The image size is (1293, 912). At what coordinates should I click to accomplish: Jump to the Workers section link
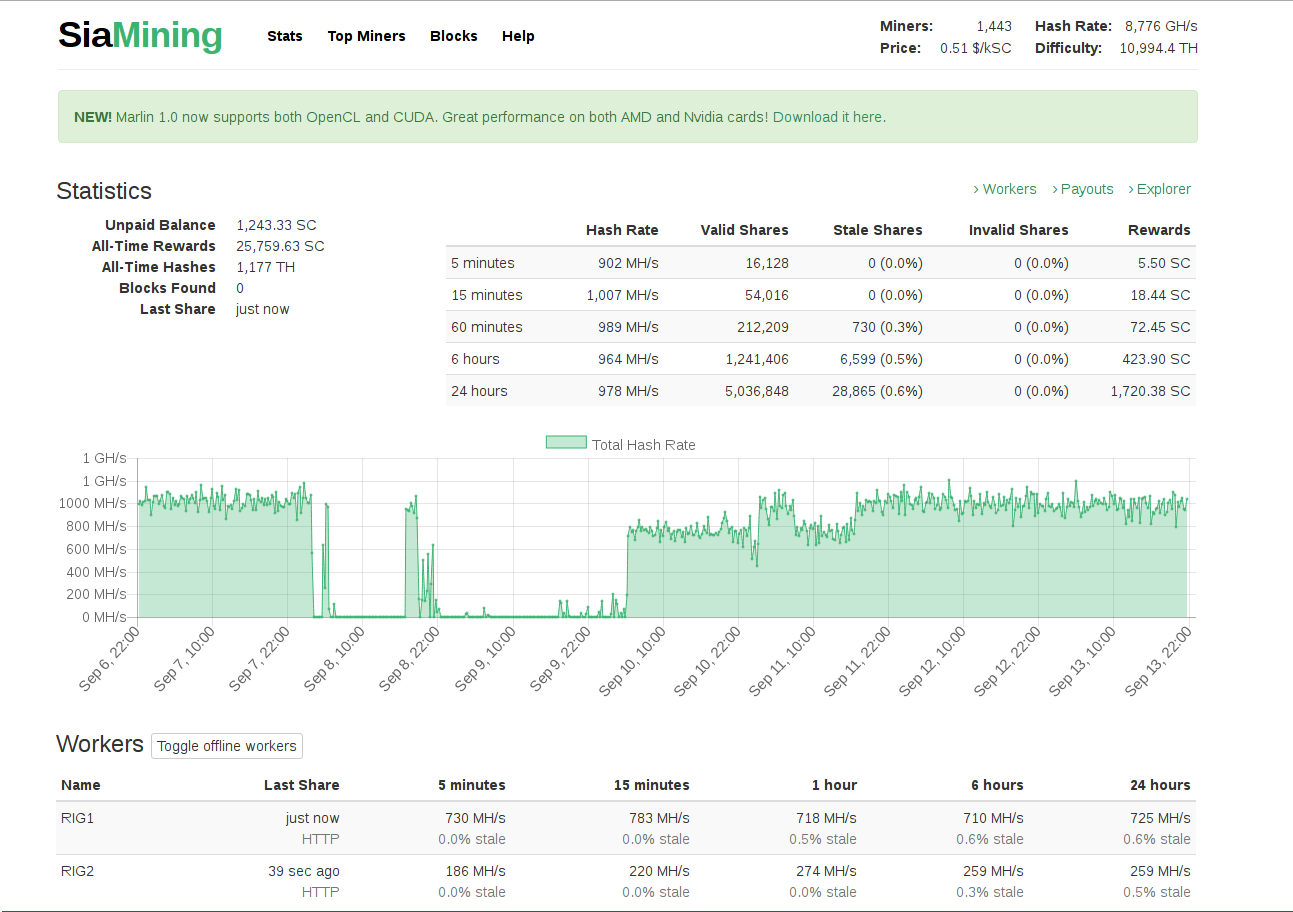1005,189
